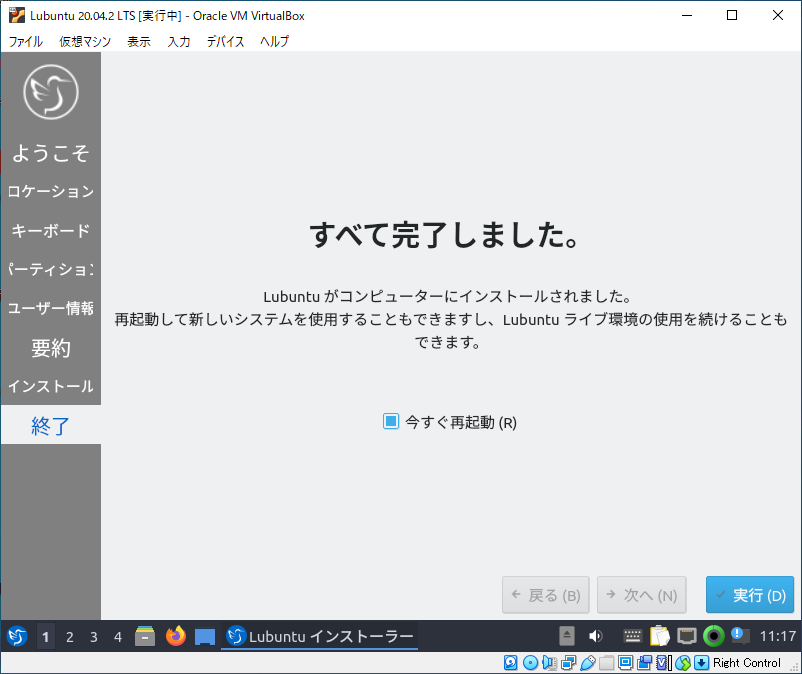
Task: Click the VirtualBox CPU virtualization status icon
Action: coord(664,663)
